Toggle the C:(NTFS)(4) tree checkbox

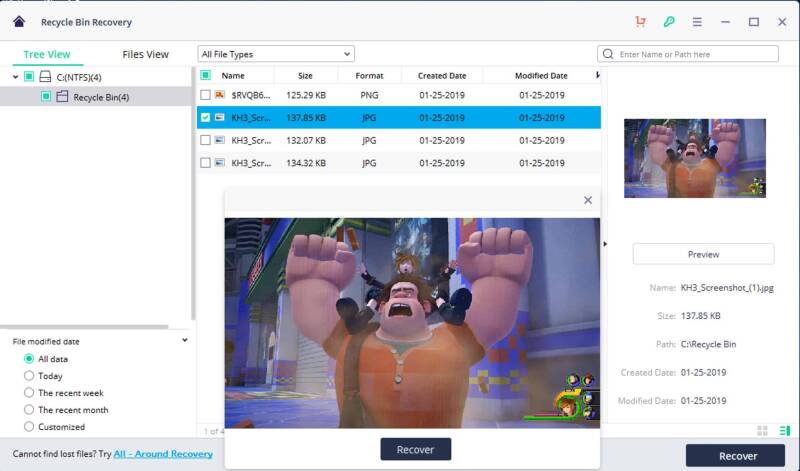pyautogui.click(x=29, y=77)
